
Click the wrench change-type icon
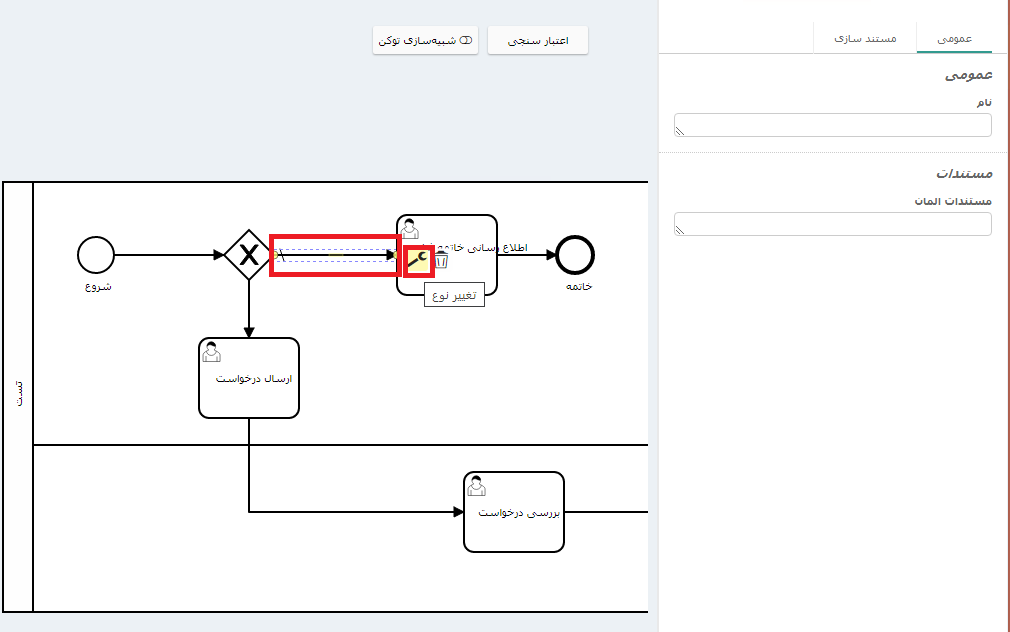pos(418,260)
